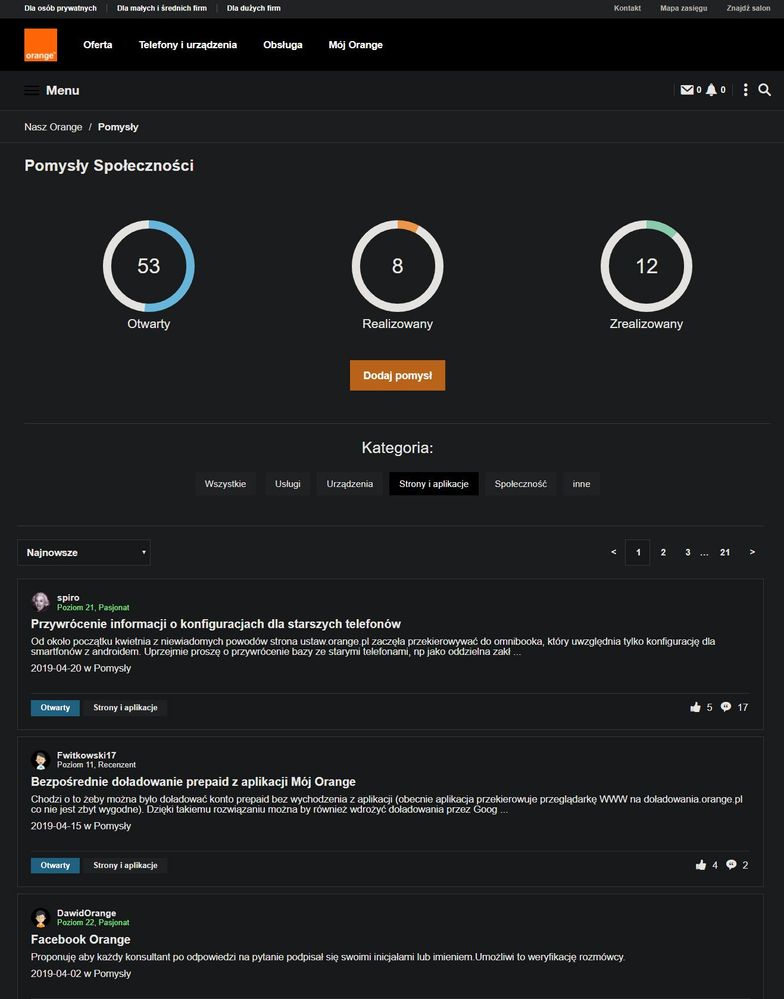Open Telefony i urządzenia menu

click(188, 45)
